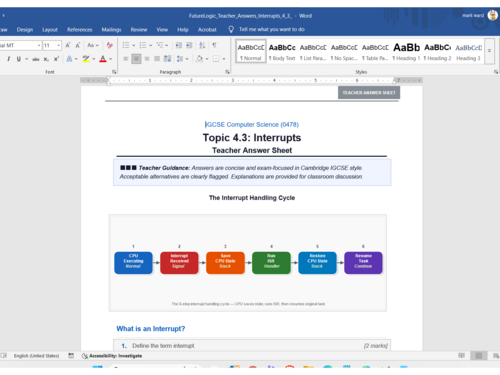This screenshot has width=500, height=375.
Task: Toggle underline formatting
Action: (x=19, y=59)
